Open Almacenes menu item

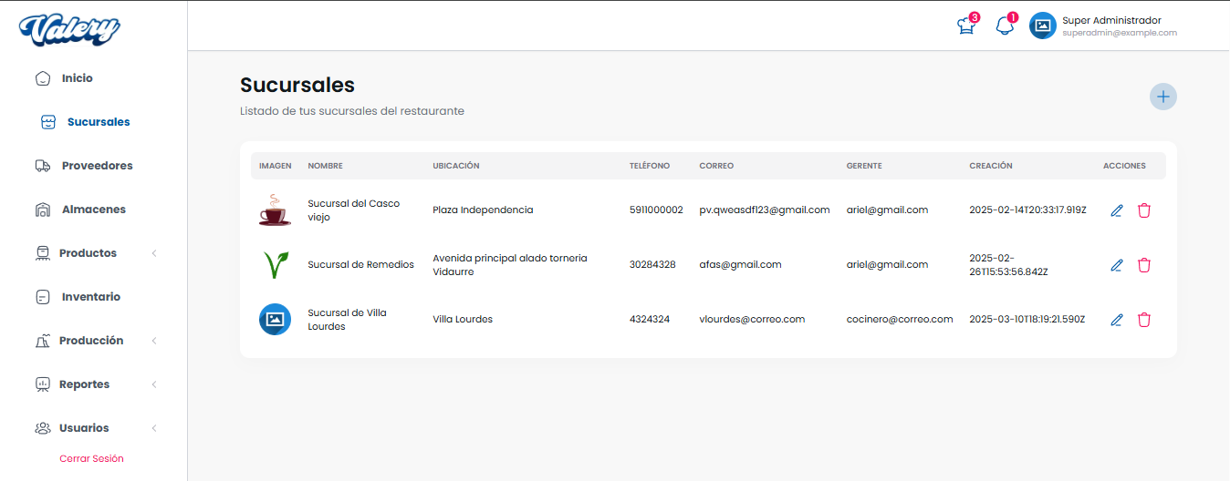tap(94, 210)
